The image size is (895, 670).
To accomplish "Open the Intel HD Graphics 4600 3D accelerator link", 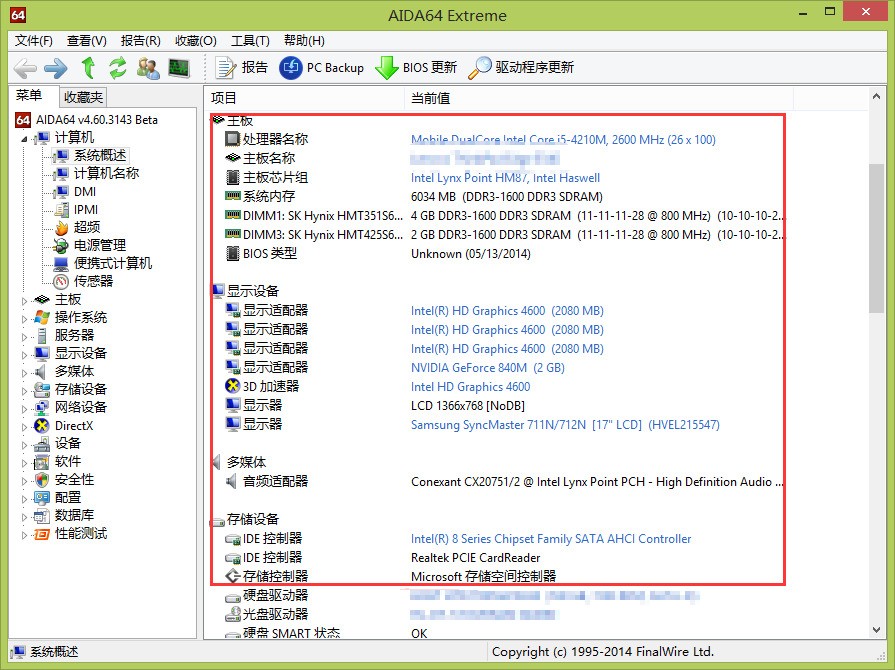I will pos(470,387).
